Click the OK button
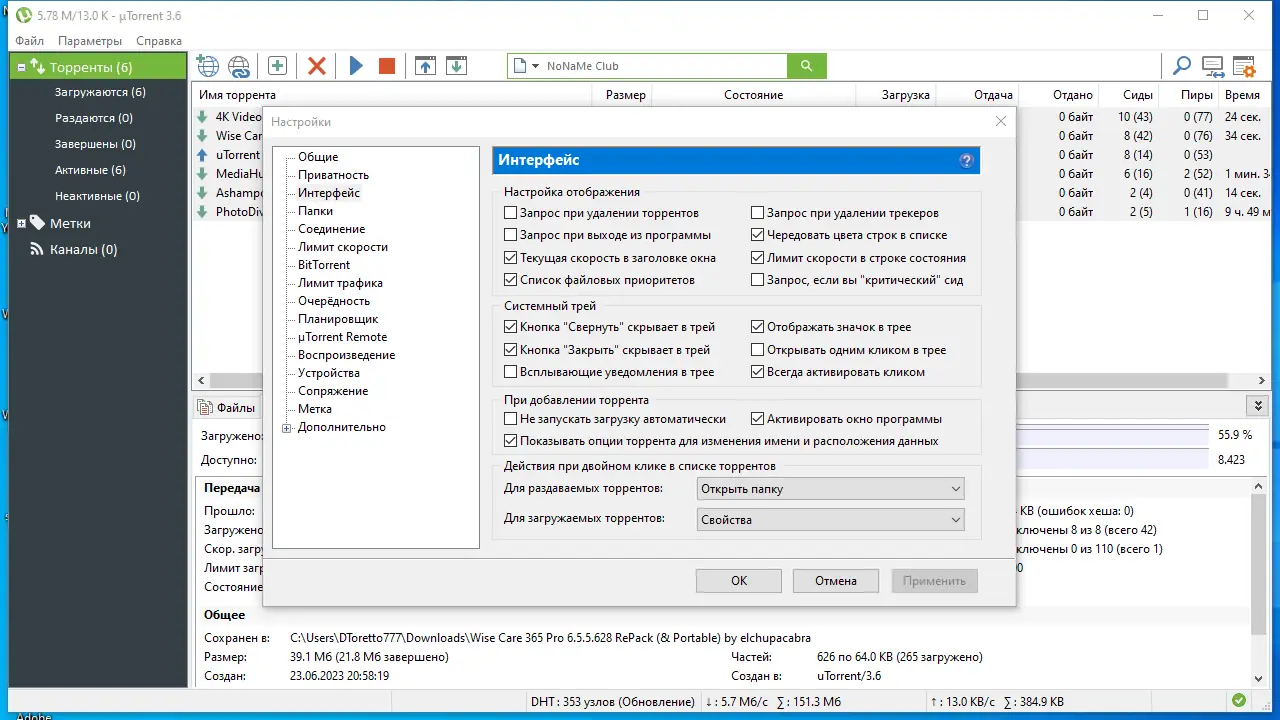This screenshot has width=1280, height=720. point(739,581)
